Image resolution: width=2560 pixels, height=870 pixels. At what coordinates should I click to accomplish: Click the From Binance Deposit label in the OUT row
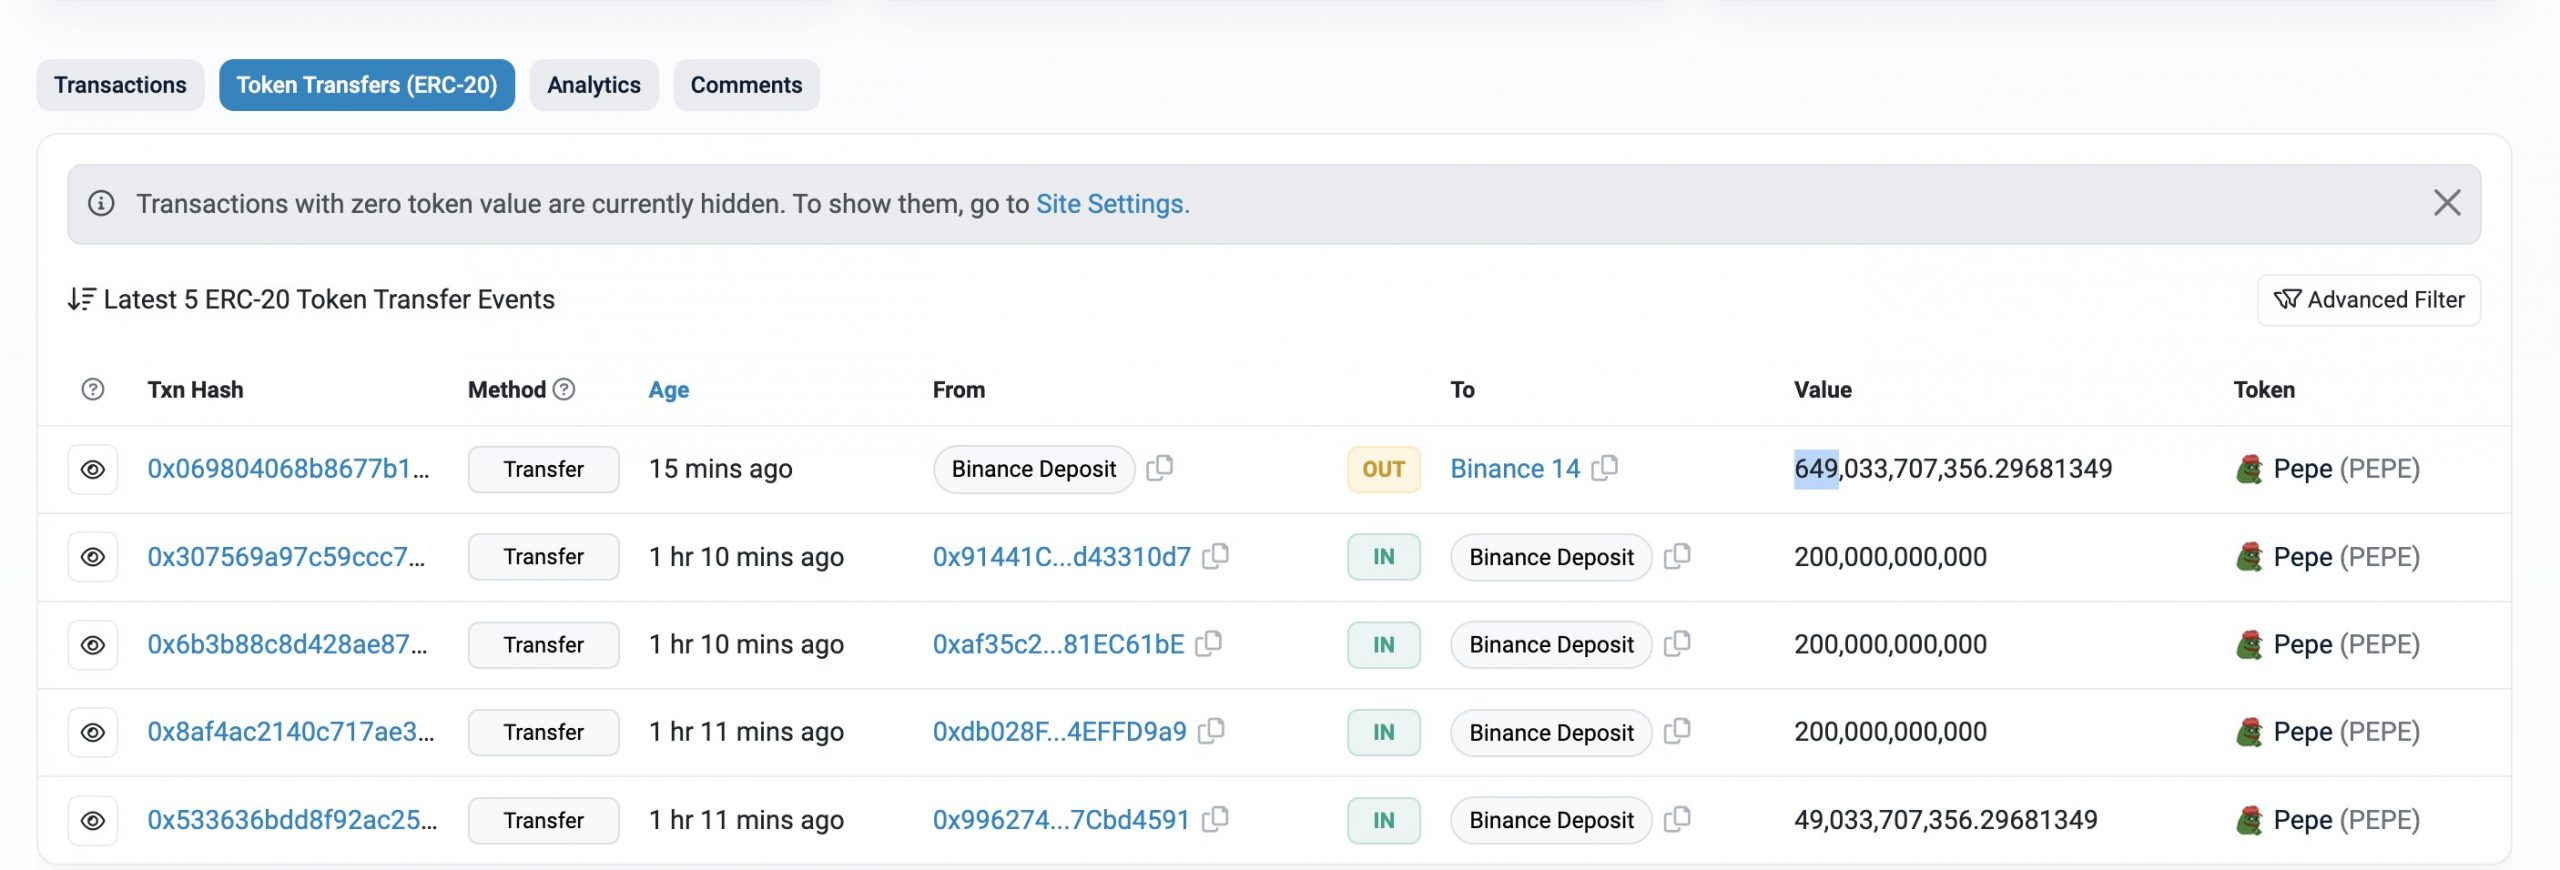[1034, 469]
